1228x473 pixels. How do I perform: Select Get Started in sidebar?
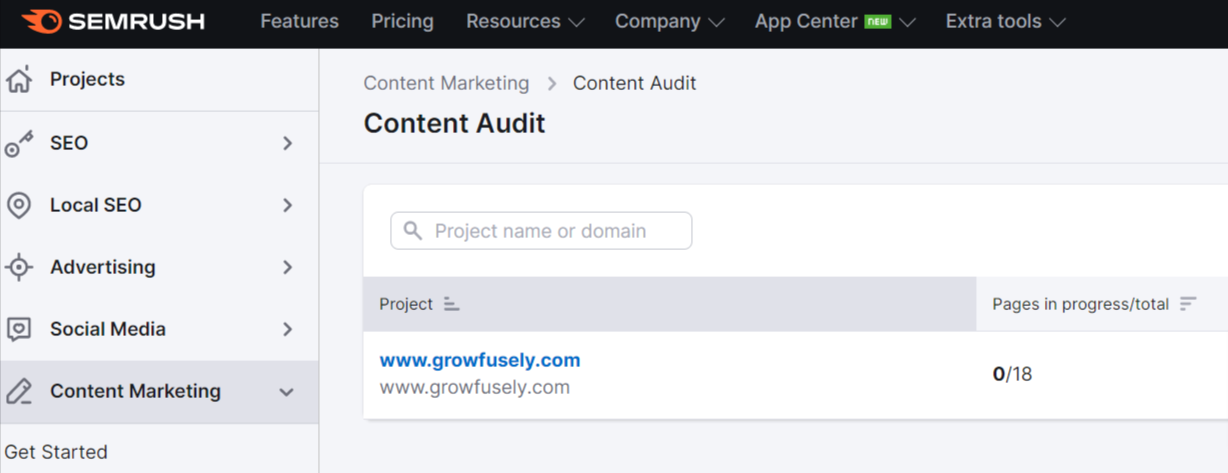pyautogui.click(x=56, y=452)
